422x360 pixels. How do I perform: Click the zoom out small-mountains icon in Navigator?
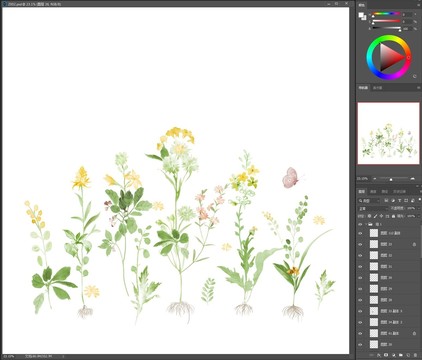[374, 179]
